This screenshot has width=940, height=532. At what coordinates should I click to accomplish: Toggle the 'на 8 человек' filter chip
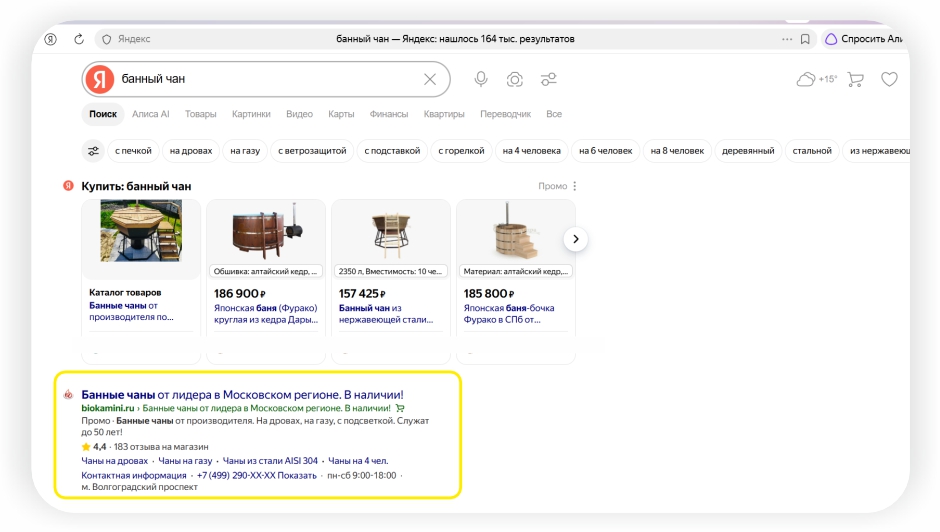point(677,151)
